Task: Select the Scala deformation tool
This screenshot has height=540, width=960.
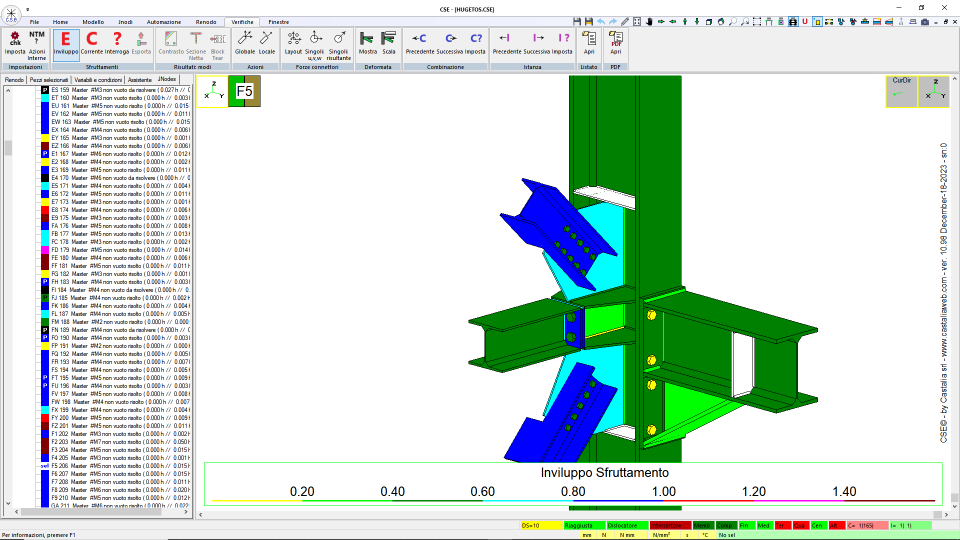Action: 389,43
